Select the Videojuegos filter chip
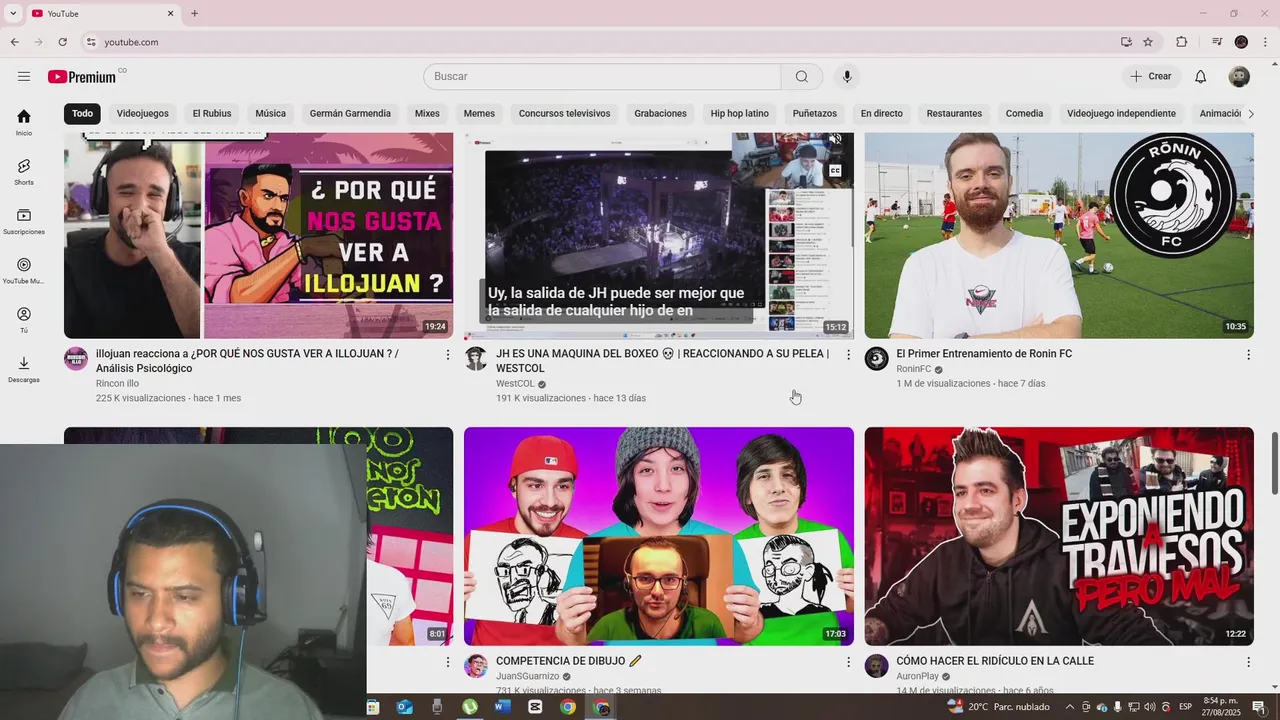 pos(142,114)
